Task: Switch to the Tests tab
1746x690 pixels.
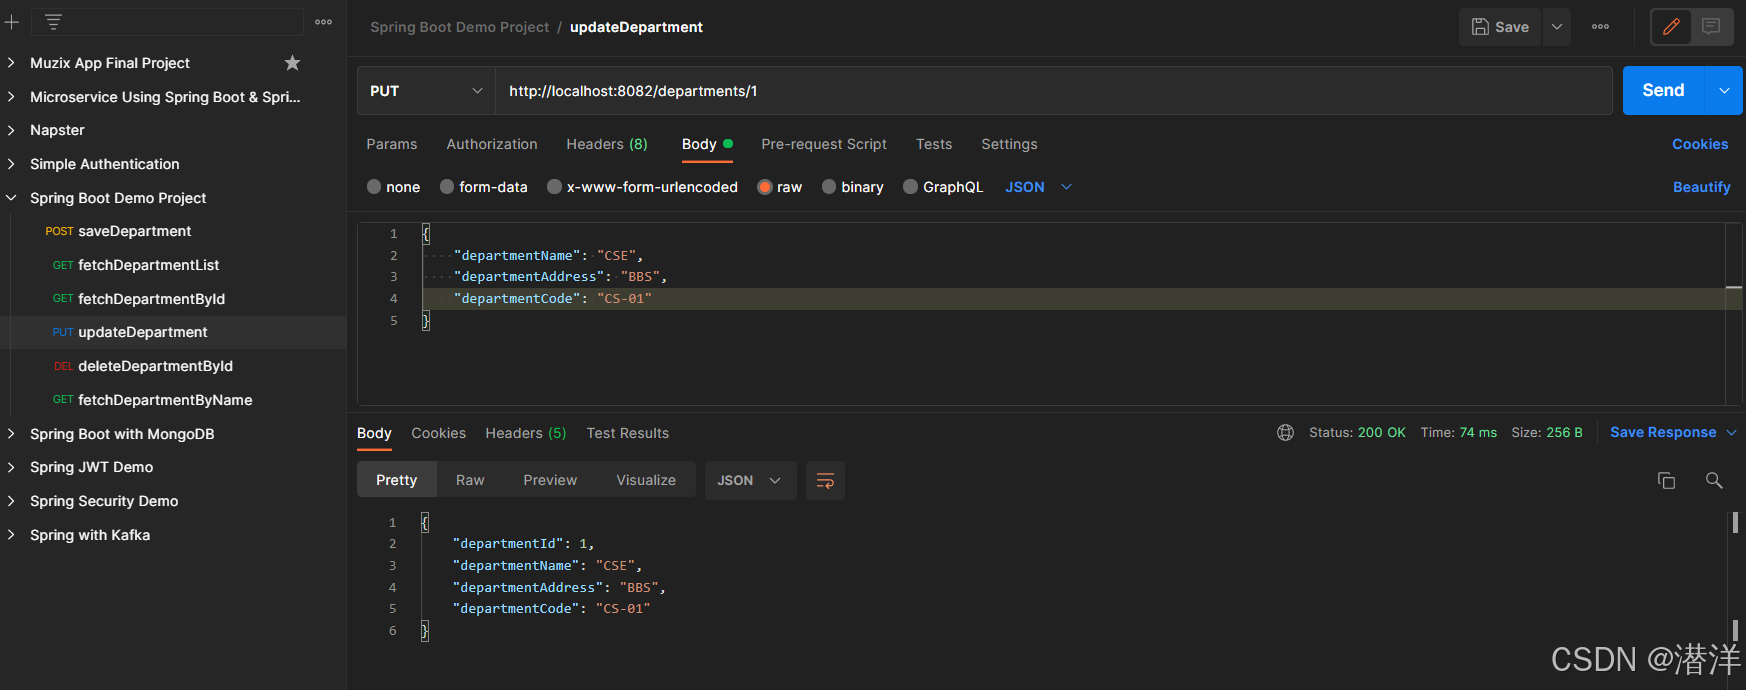Action: coord(934,144)
